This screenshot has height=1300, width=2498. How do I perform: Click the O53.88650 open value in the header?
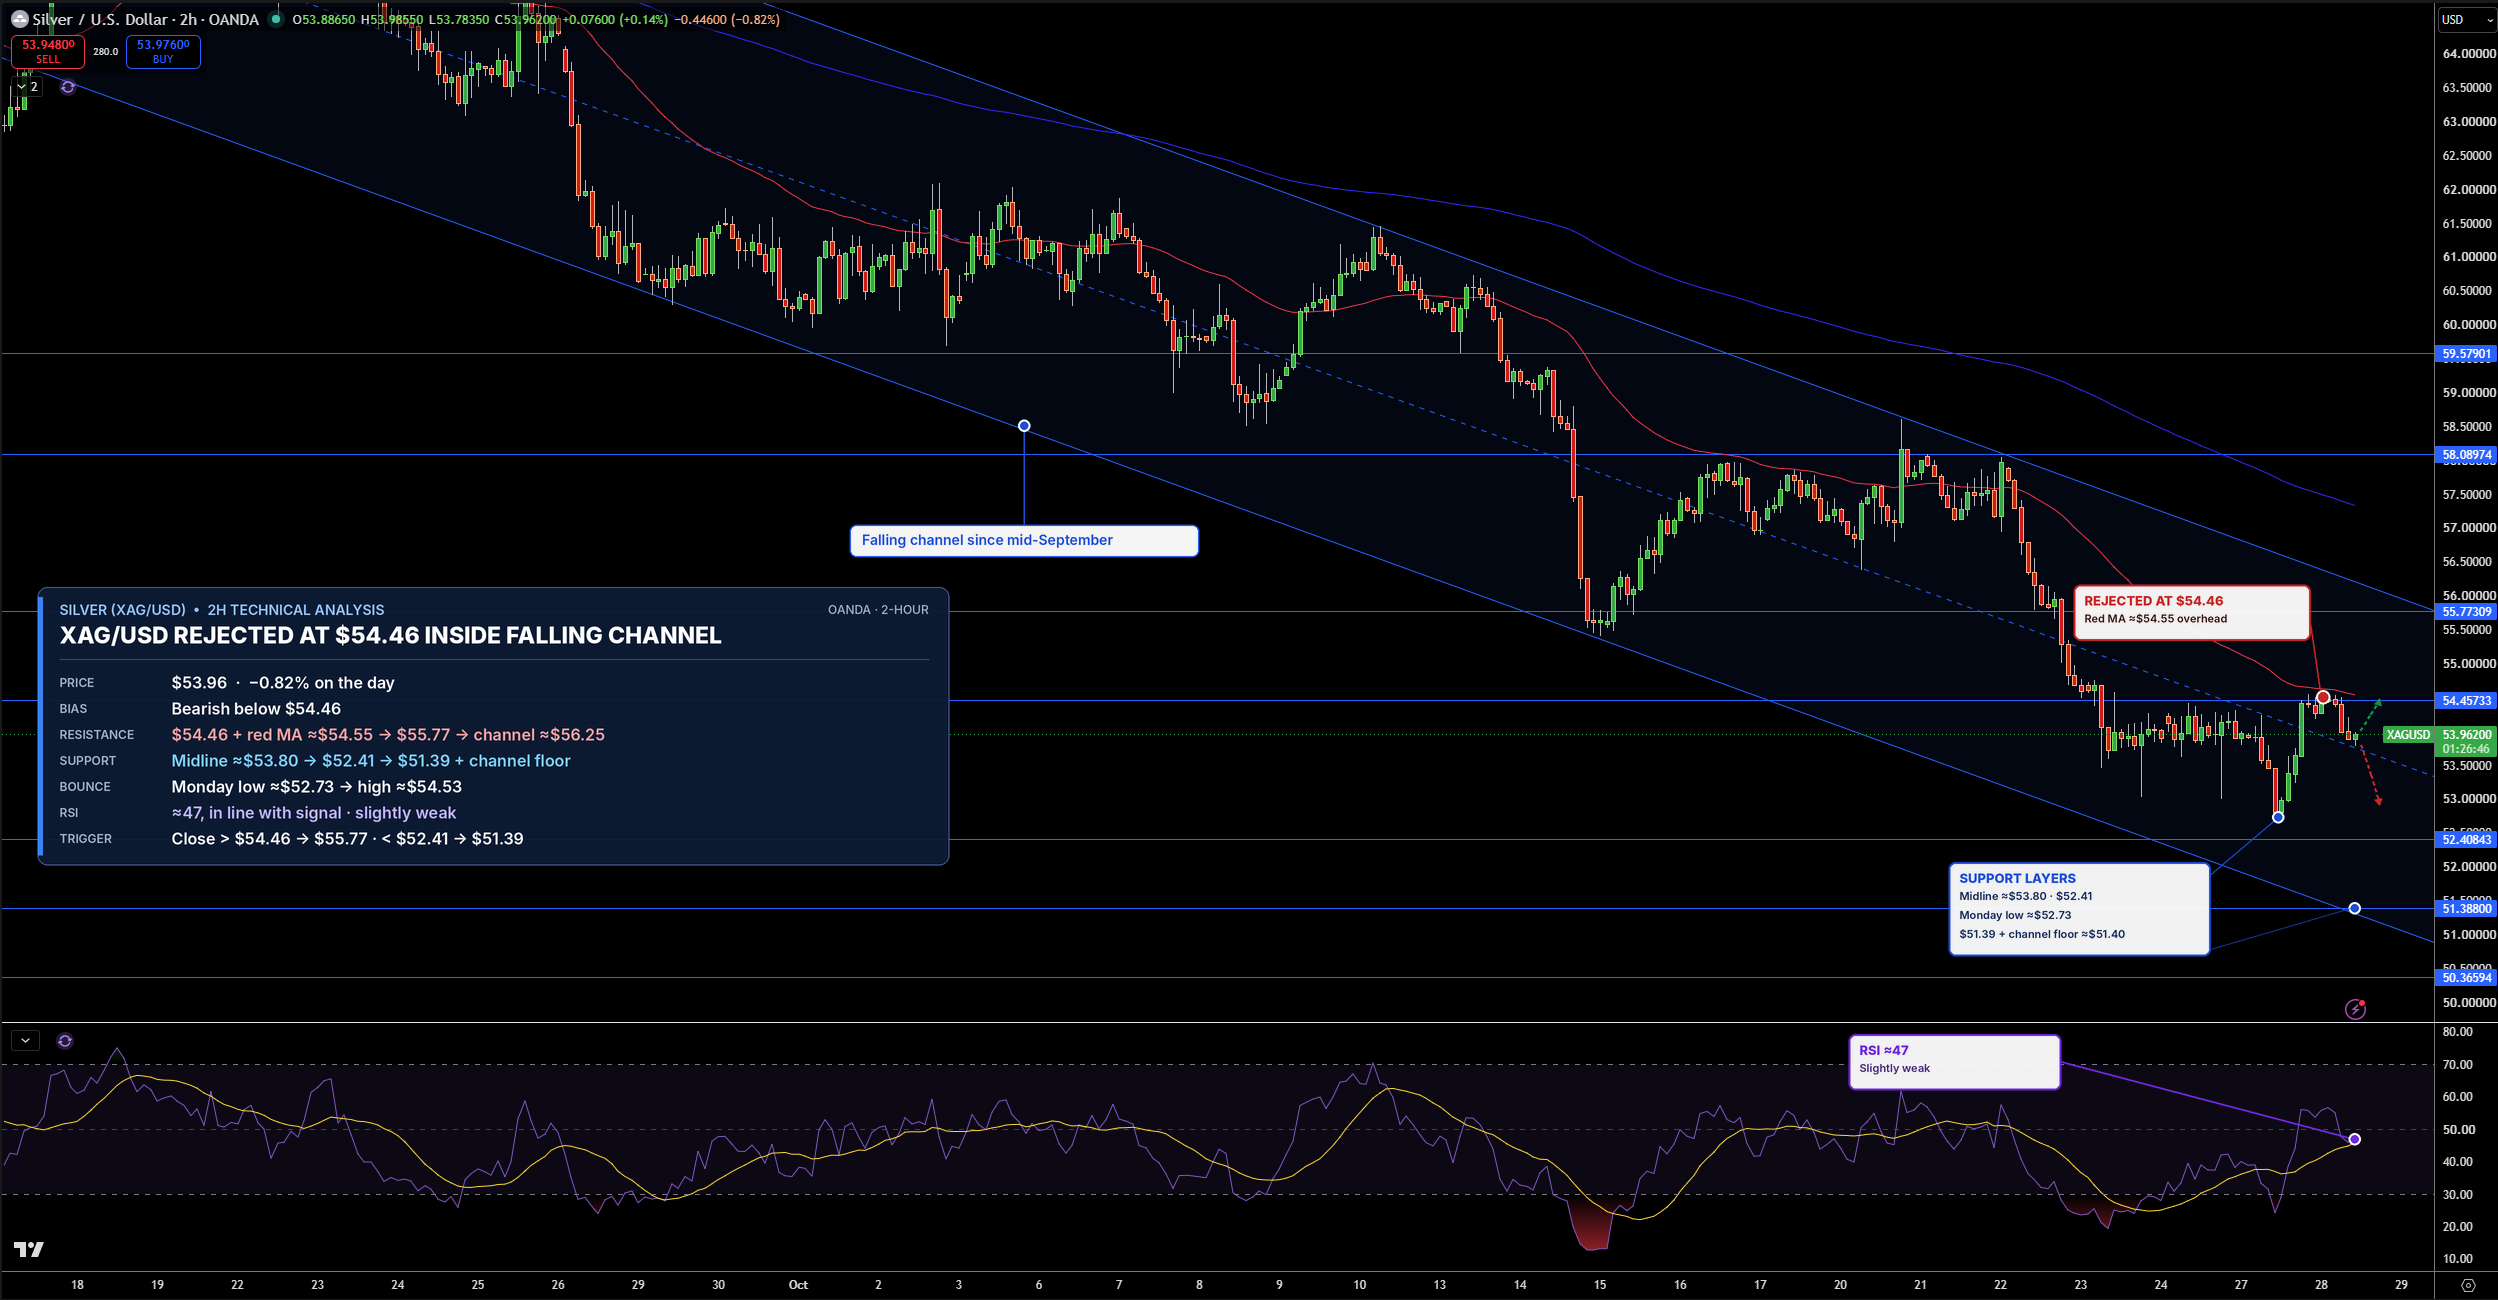pos(323,19)
